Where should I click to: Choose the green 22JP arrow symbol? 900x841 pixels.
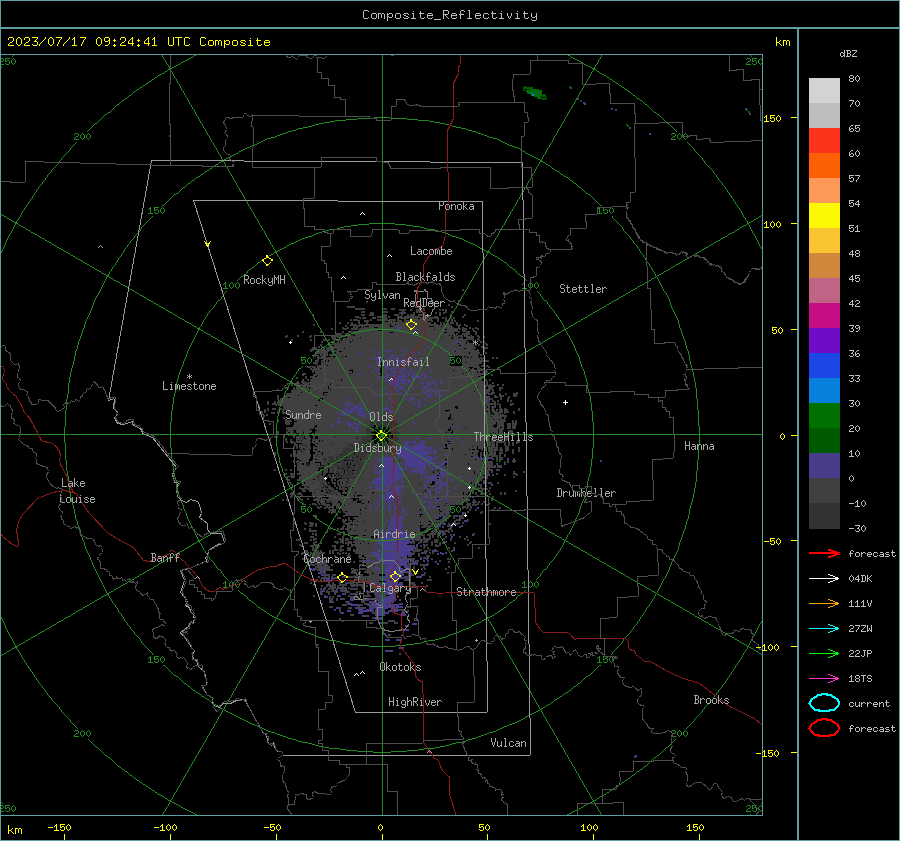click(824, 653)
